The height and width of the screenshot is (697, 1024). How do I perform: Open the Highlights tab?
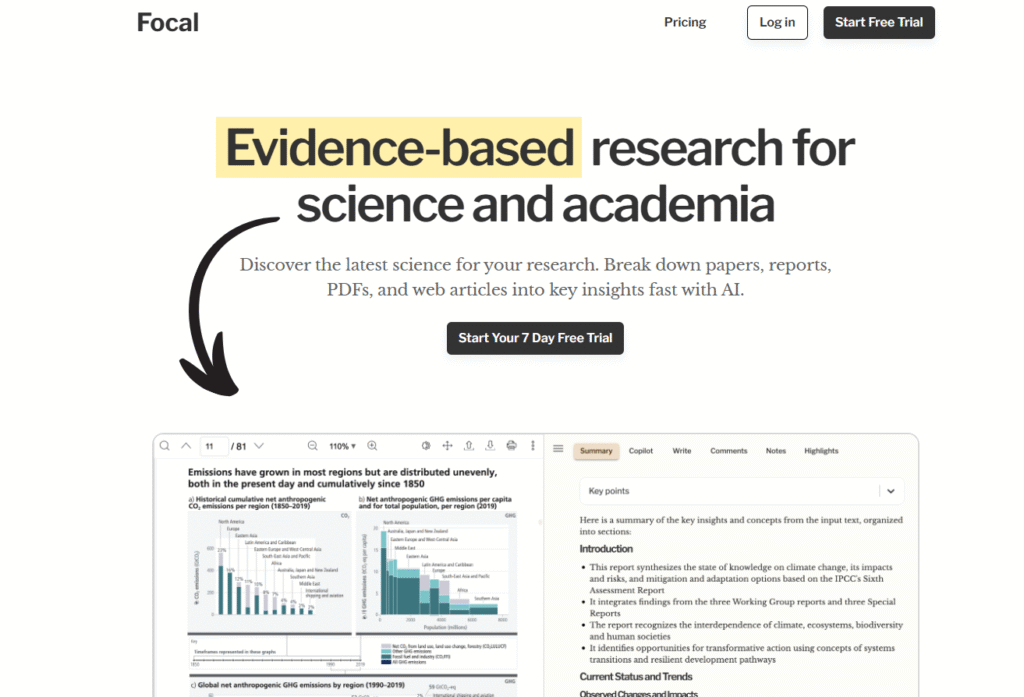click(x=821, y=451)
